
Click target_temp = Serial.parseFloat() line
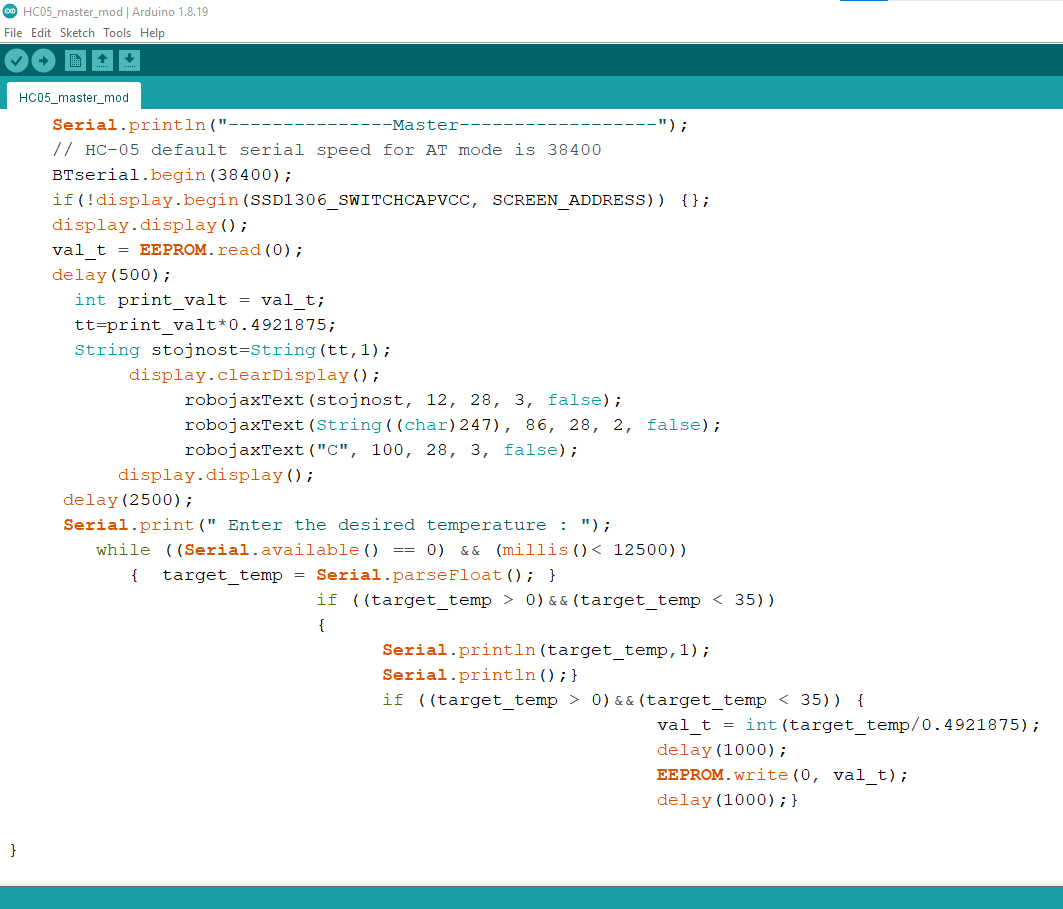[x=343, y=575]
